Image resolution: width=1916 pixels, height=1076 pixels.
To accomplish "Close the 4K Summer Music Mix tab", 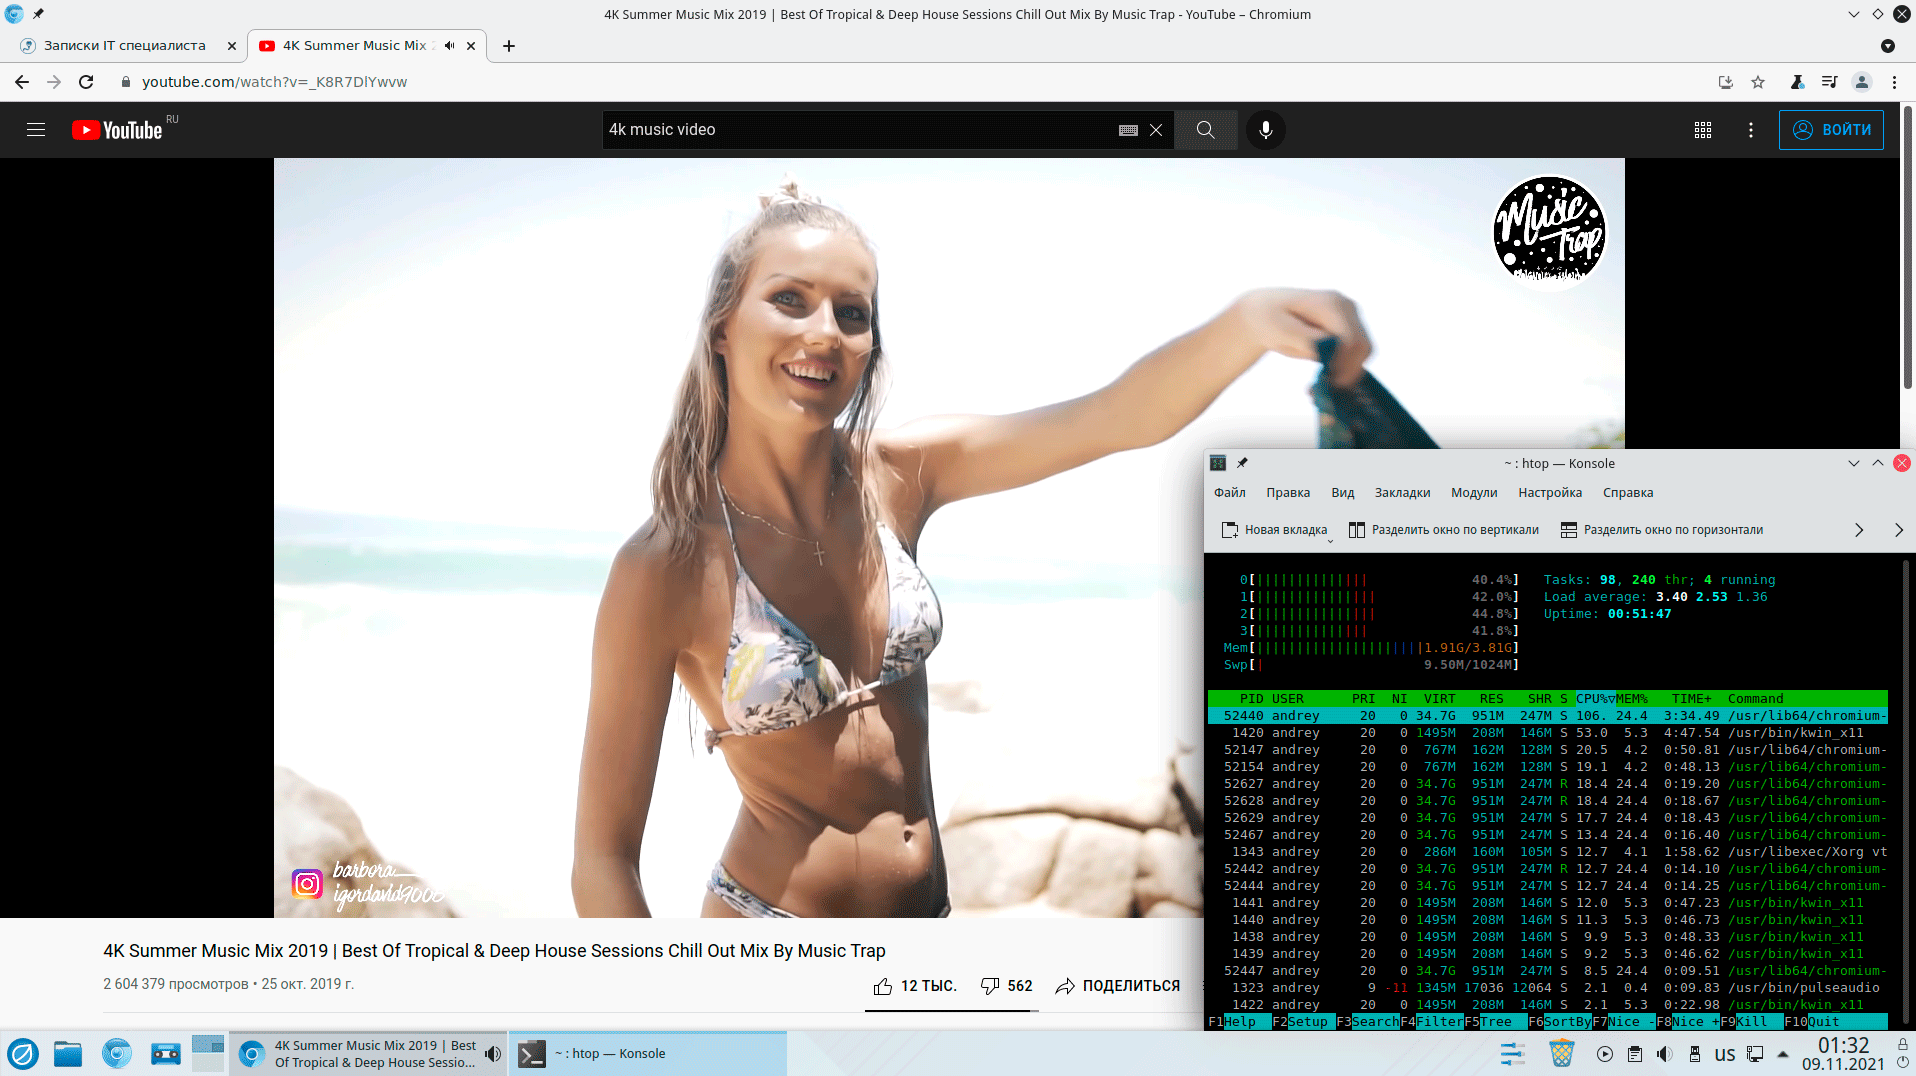I will (471, 46).
